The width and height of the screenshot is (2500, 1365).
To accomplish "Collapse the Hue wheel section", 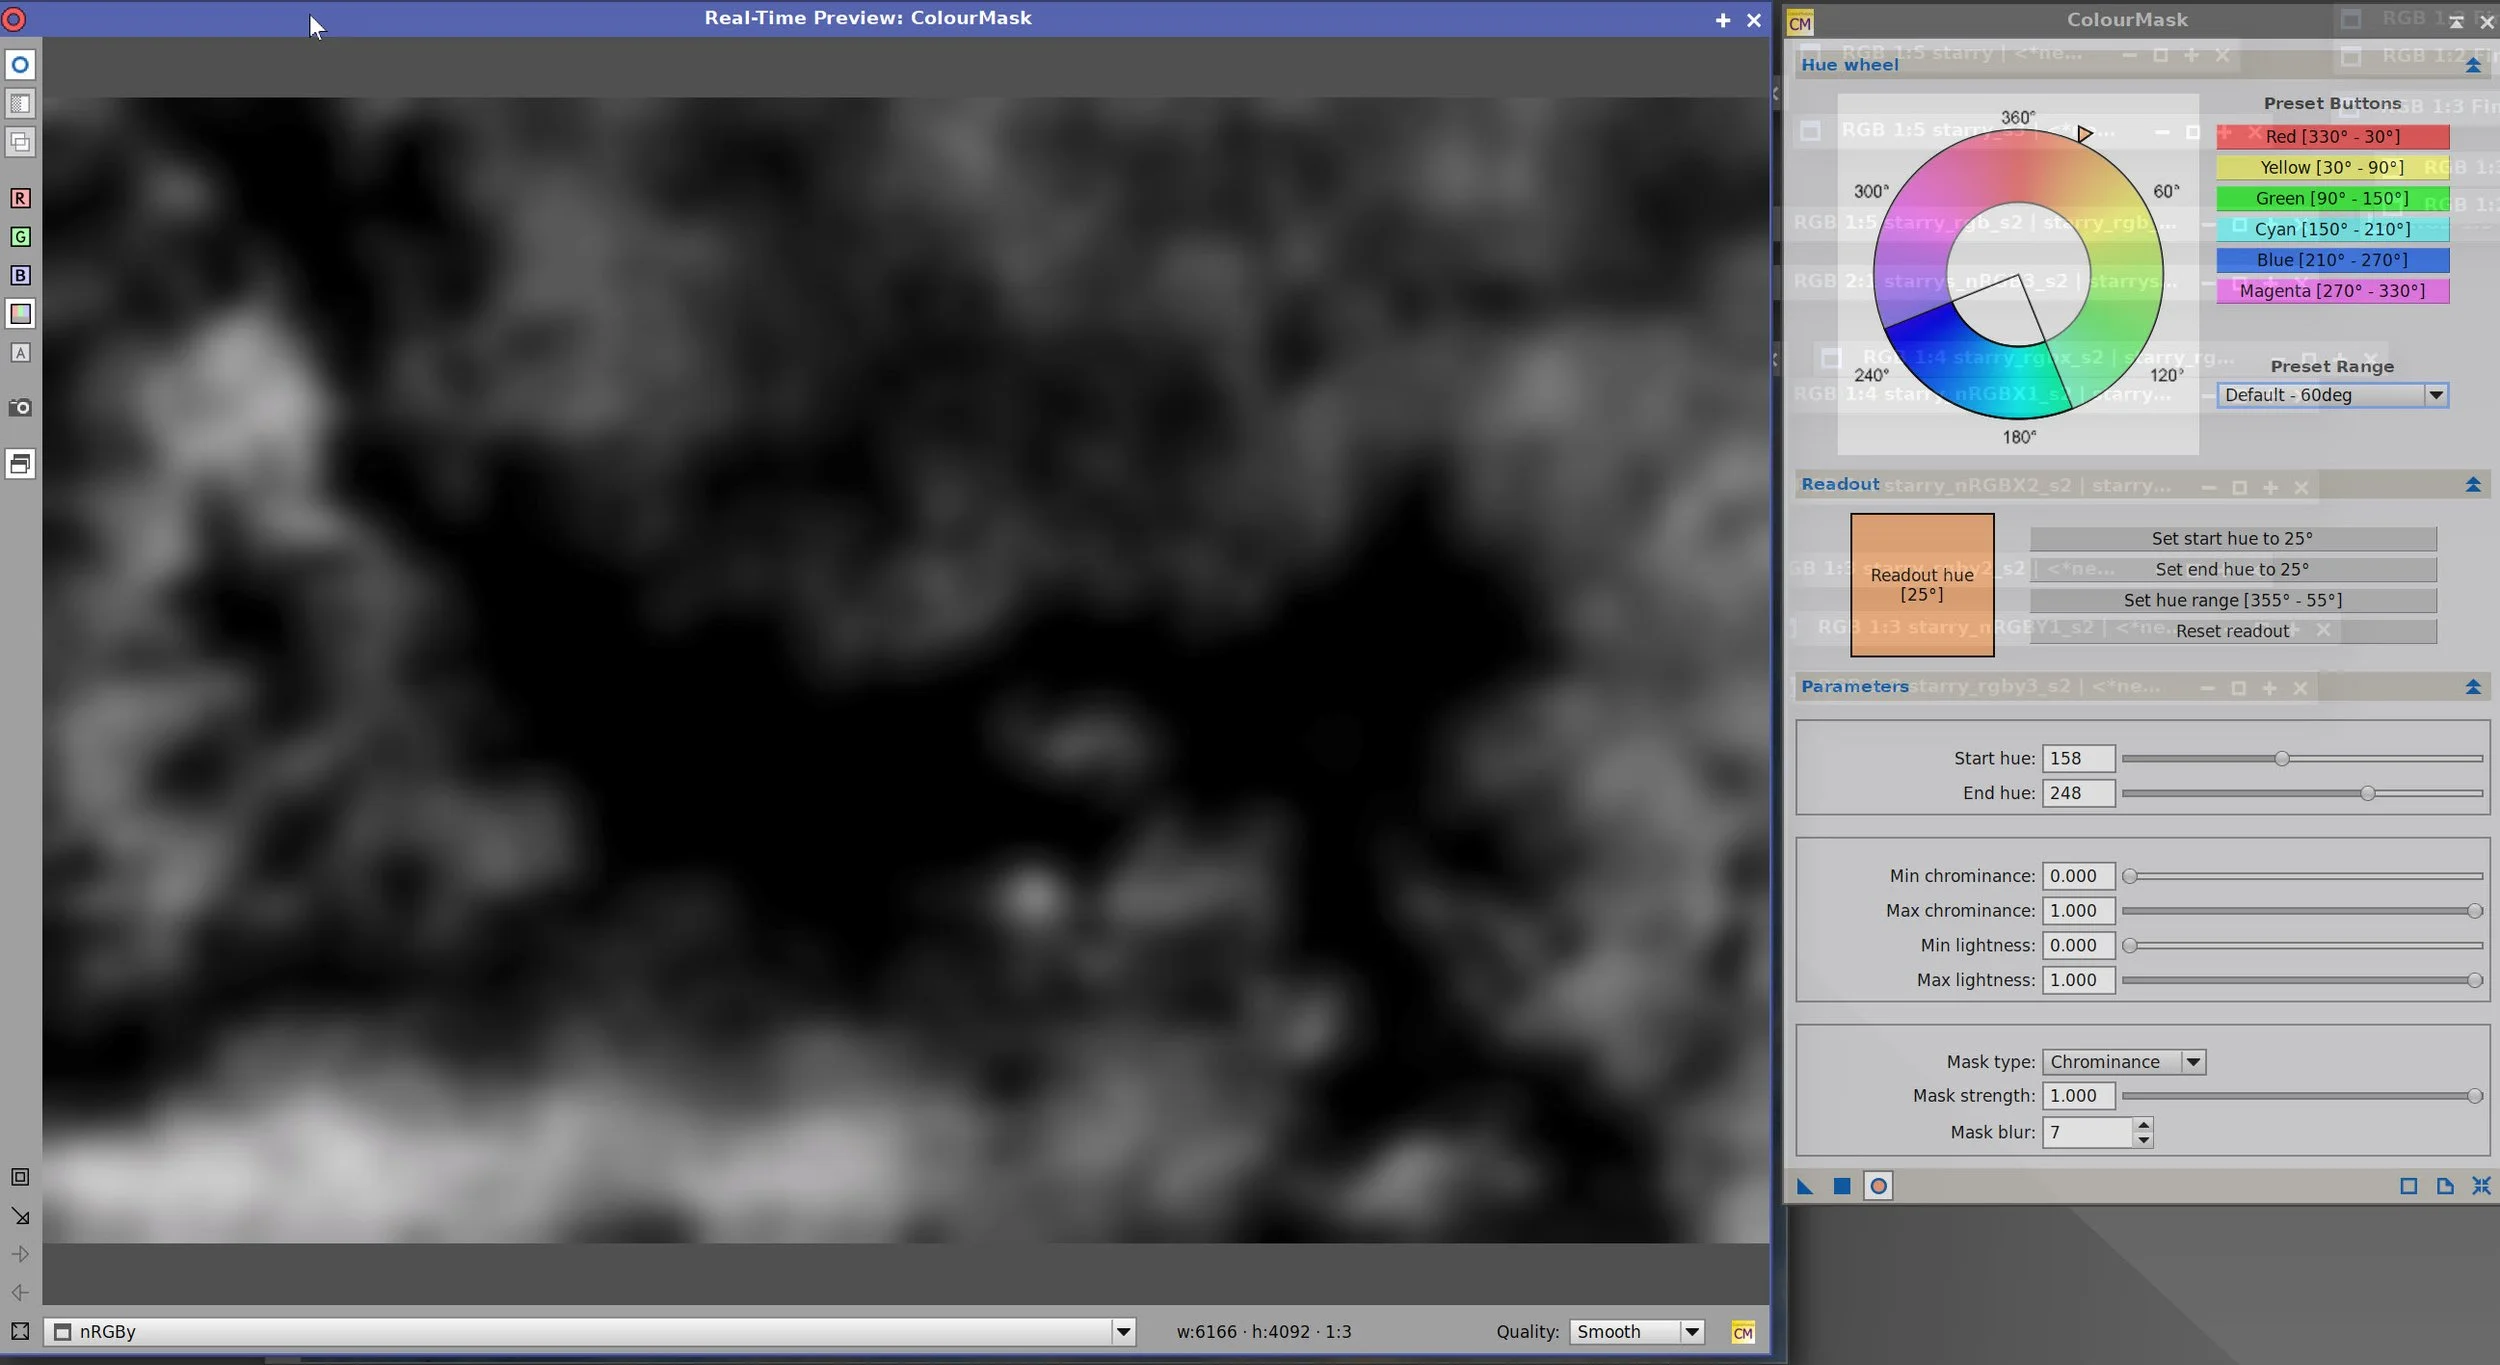I will (x=2472, y=66).
